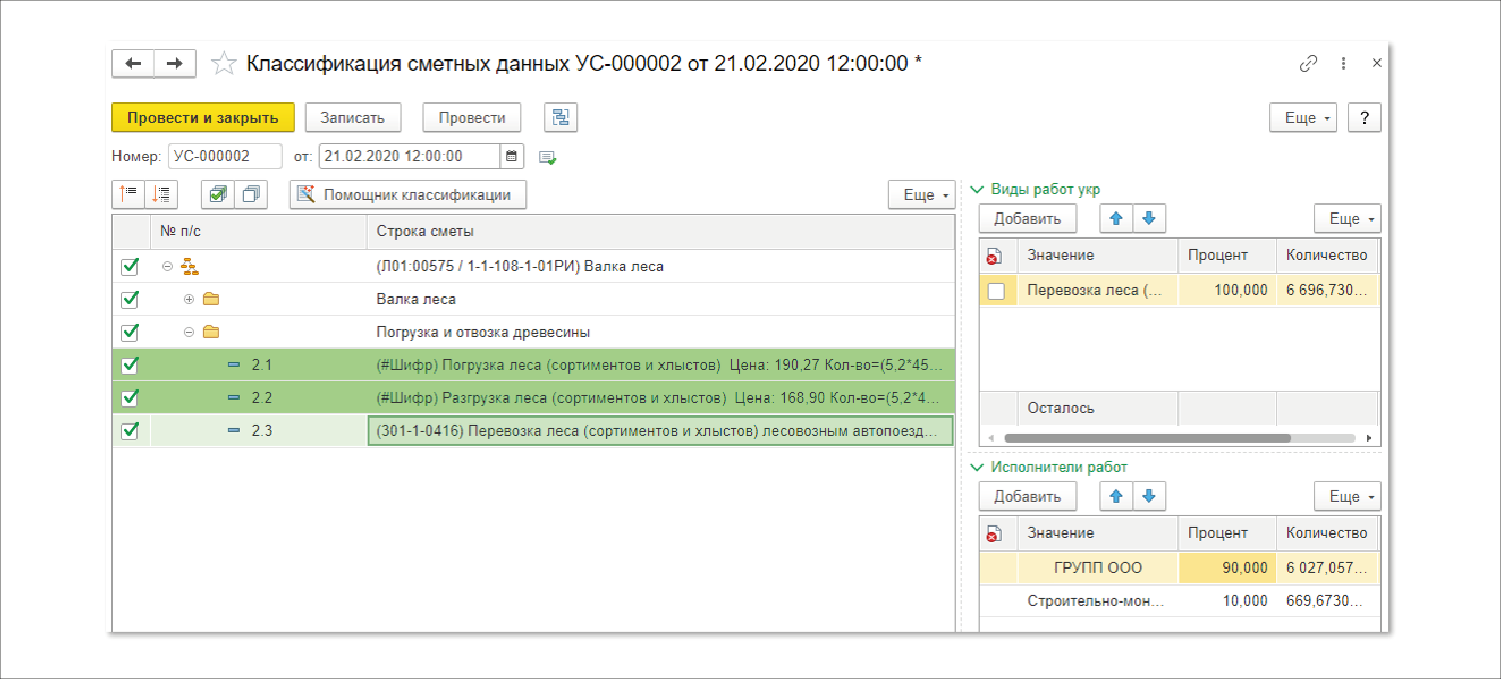Open the top-right Еще dropdown menu
This screenshot has height=679, width=1501.
[x=1303, y=117]
